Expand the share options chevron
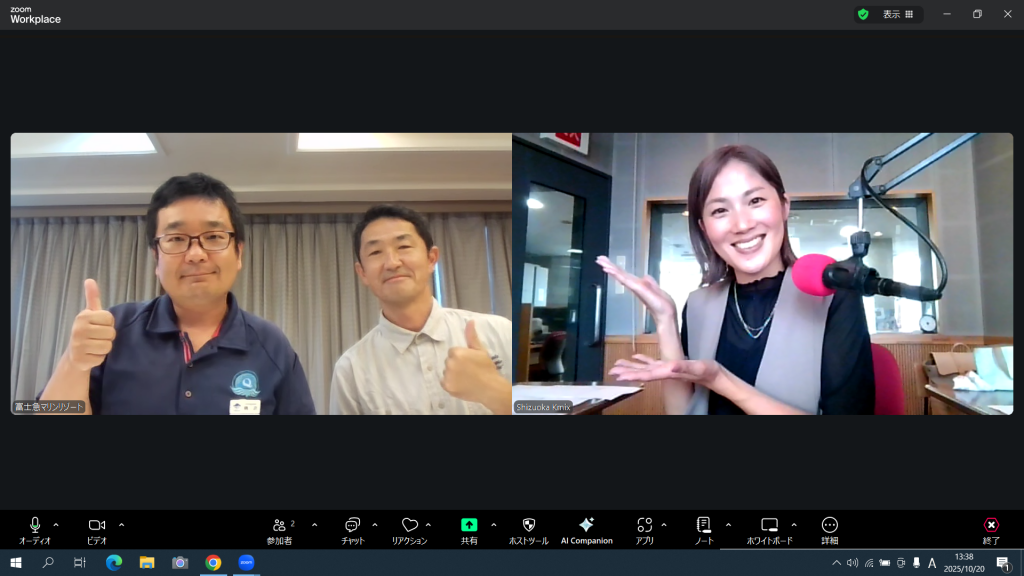The image size is (1024, 576). (494, 524)
